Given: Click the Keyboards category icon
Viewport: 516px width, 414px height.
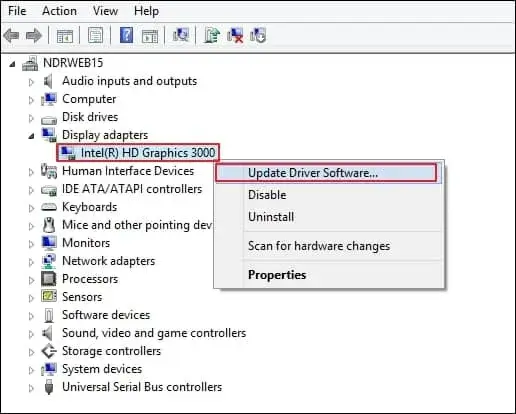Looking at the screenshot, I should pyautogui.click(x=49, y=207).
